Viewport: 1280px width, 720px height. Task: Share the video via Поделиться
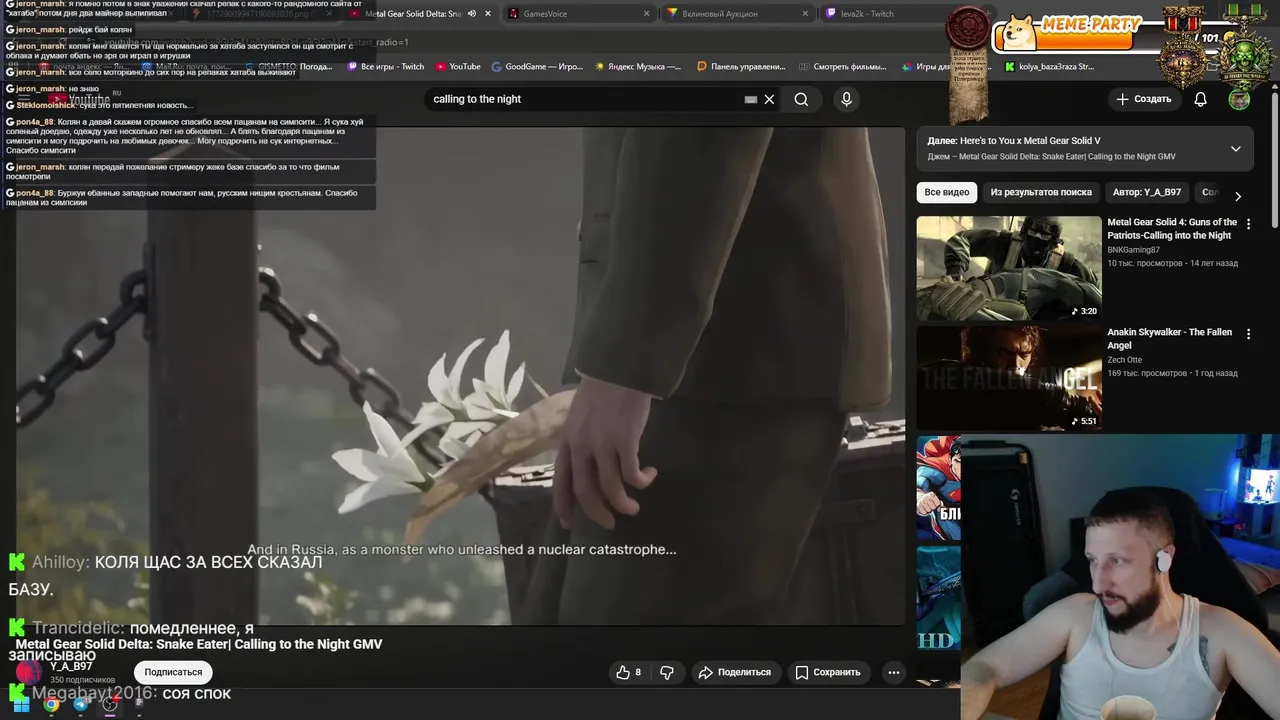point(735,672)
